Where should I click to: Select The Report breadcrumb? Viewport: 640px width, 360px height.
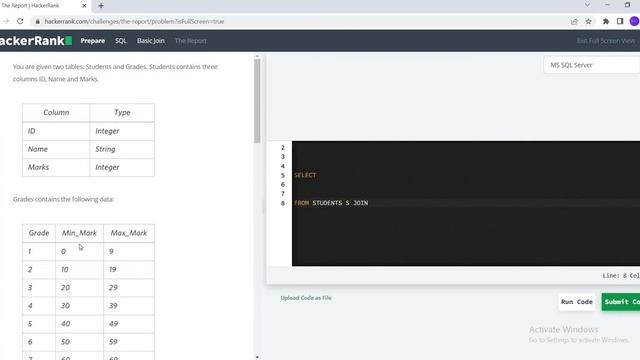click(191, 41)
